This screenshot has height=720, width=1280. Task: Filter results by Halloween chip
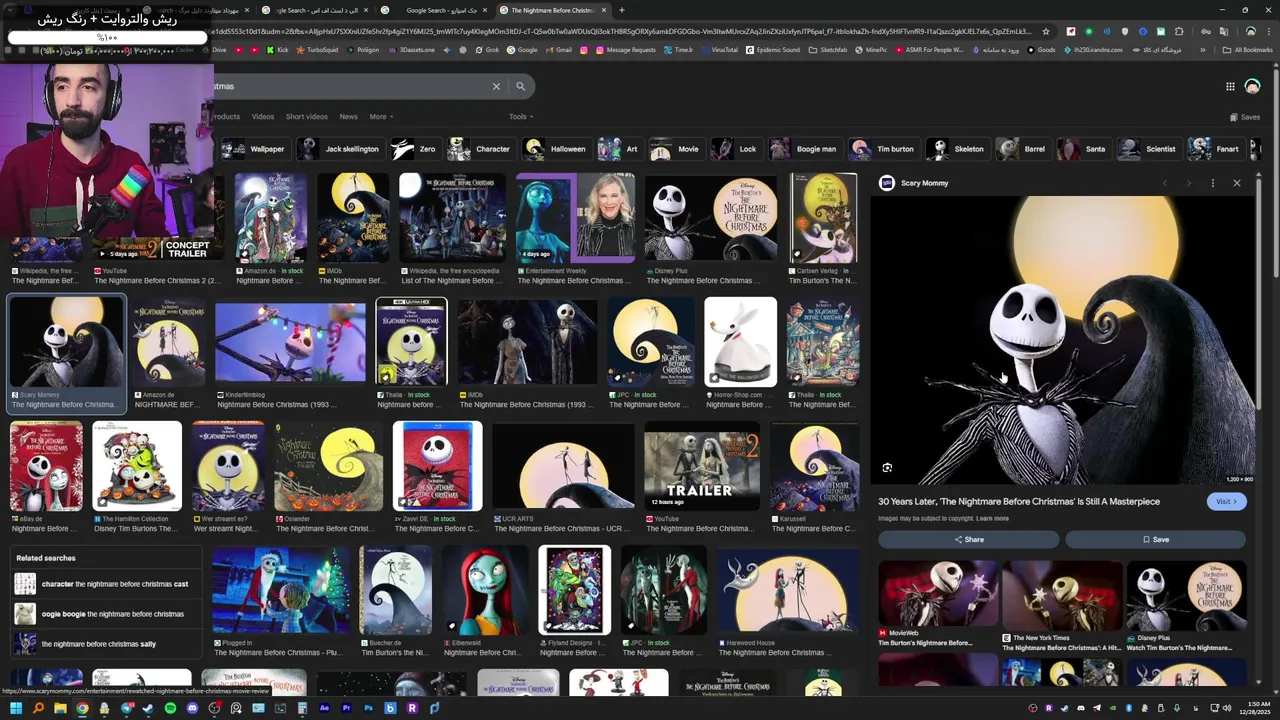(x=556, y=149)
